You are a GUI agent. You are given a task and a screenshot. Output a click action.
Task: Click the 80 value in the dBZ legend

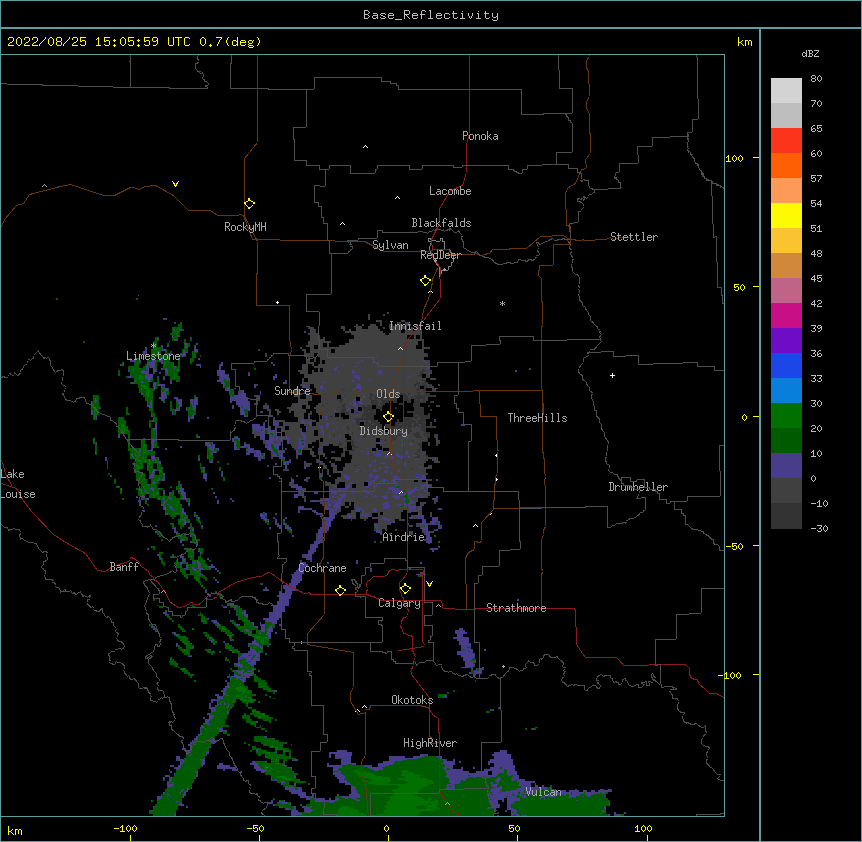[816, 79]
